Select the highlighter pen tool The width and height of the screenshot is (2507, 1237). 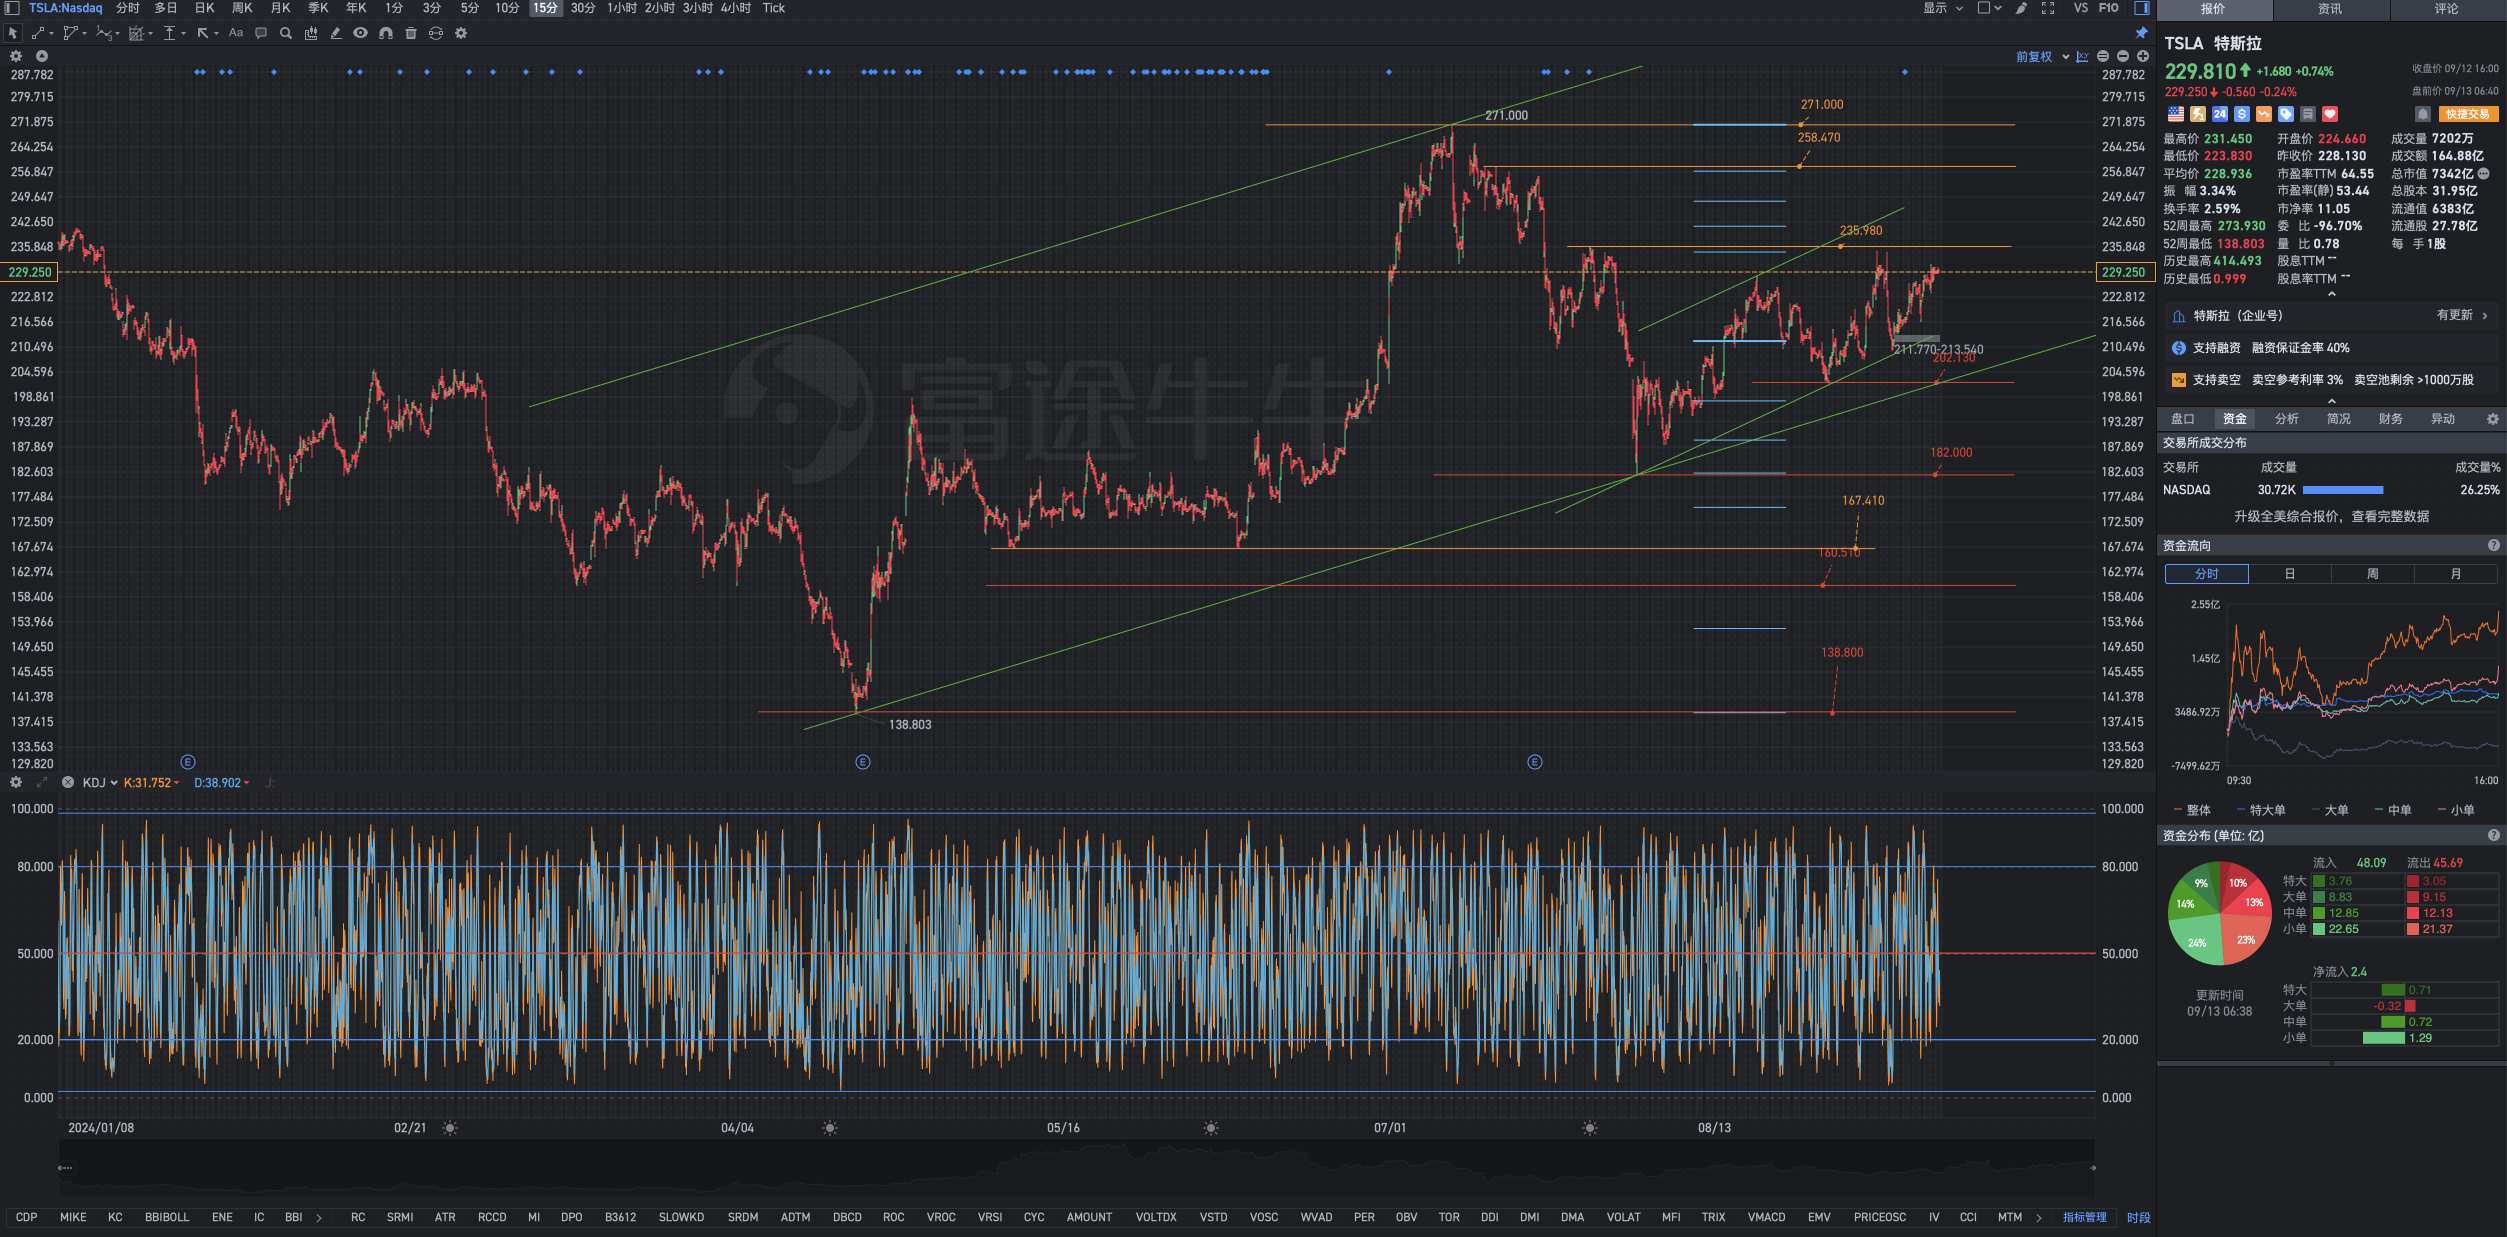(x=336, y=33)
